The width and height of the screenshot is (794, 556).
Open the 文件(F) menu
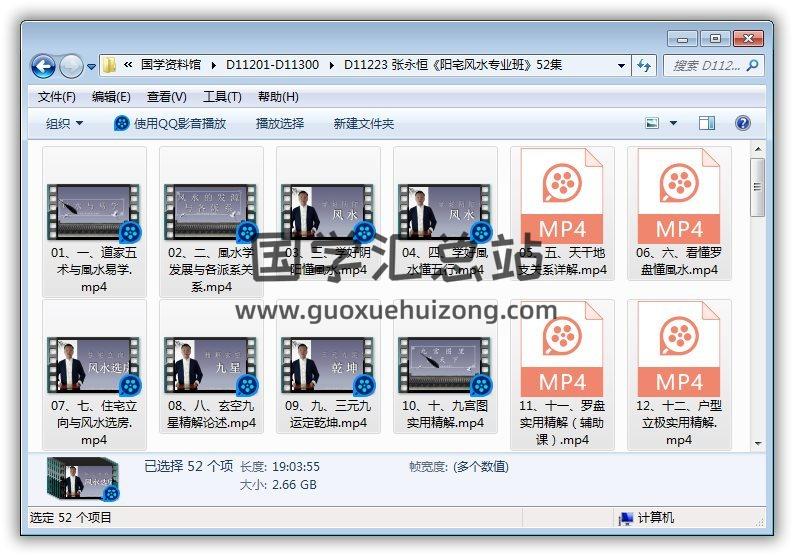(56, 97)
